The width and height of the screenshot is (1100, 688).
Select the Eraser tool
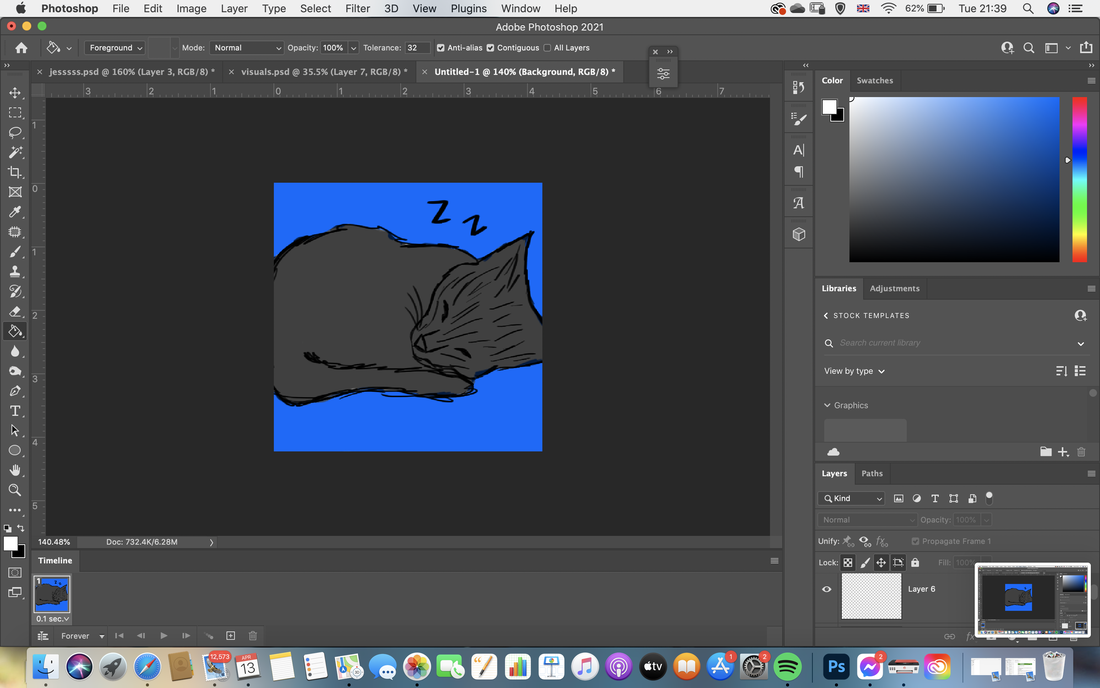click(x=15, y=311)
